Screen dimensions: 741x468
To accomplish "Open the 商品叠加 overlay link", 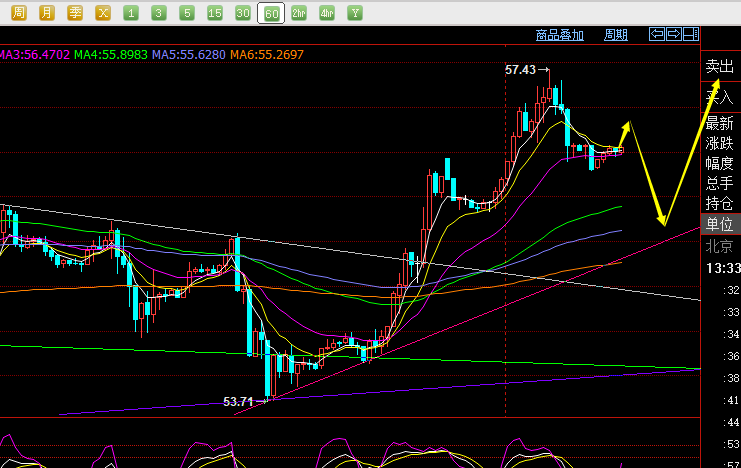I will 559,35.
